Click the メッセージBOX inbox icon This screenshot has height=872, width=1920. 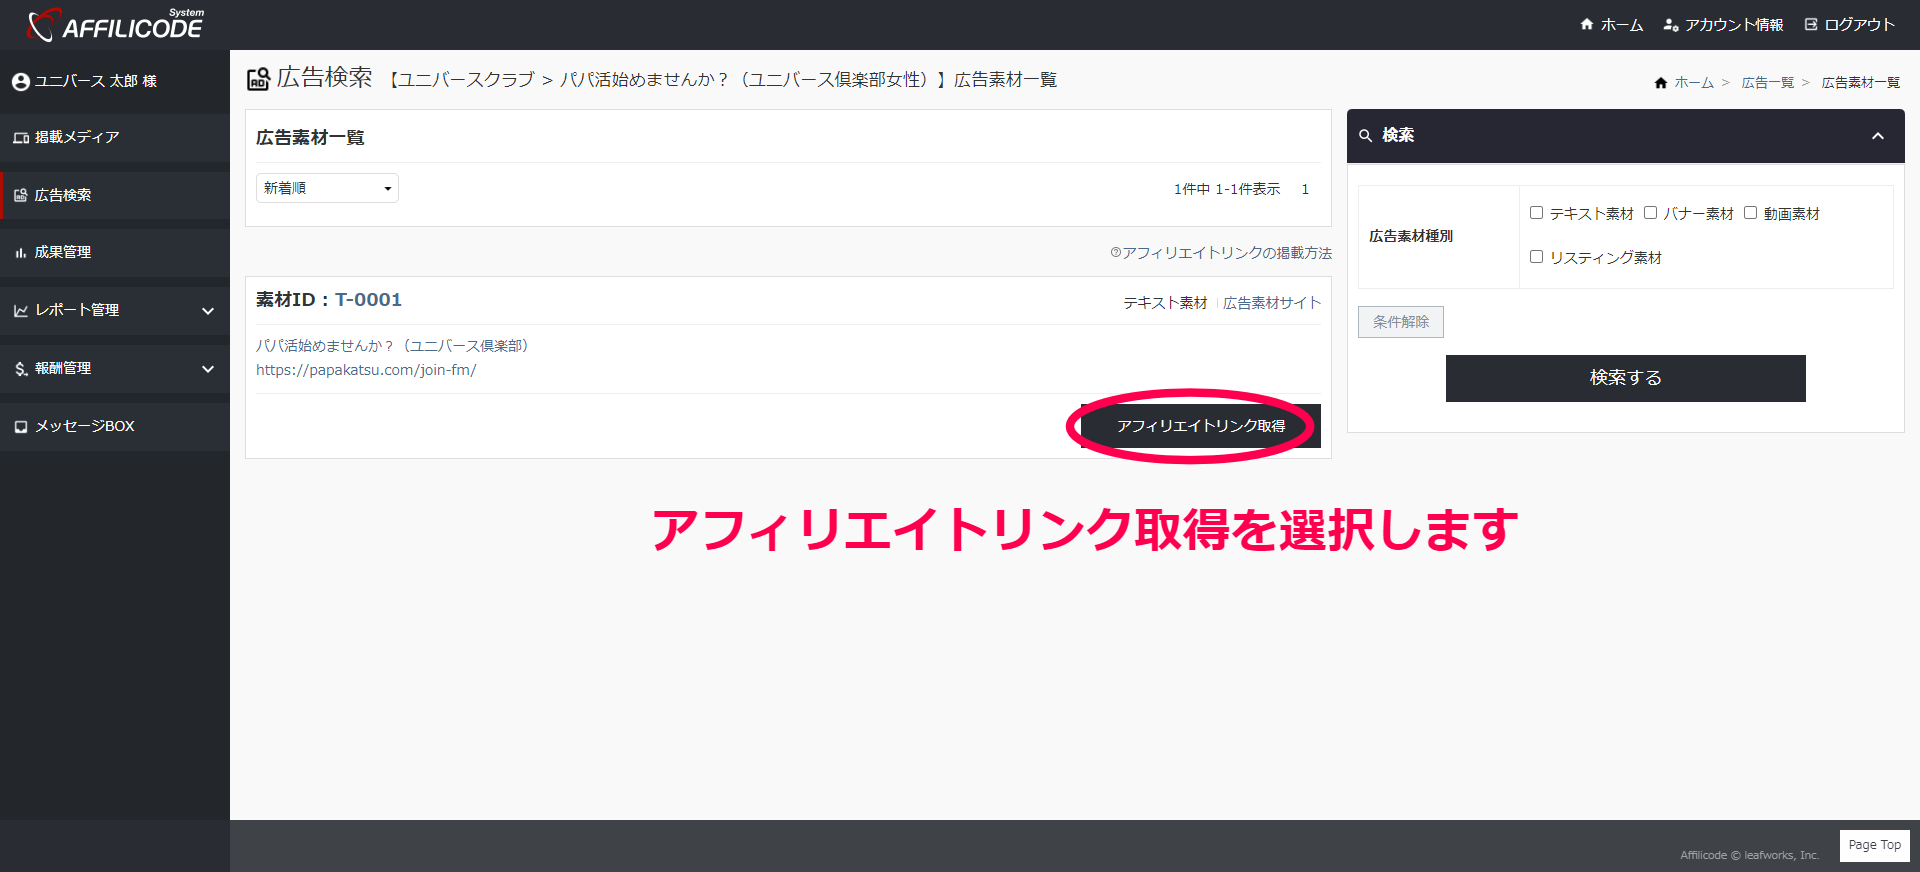[21, 427]
